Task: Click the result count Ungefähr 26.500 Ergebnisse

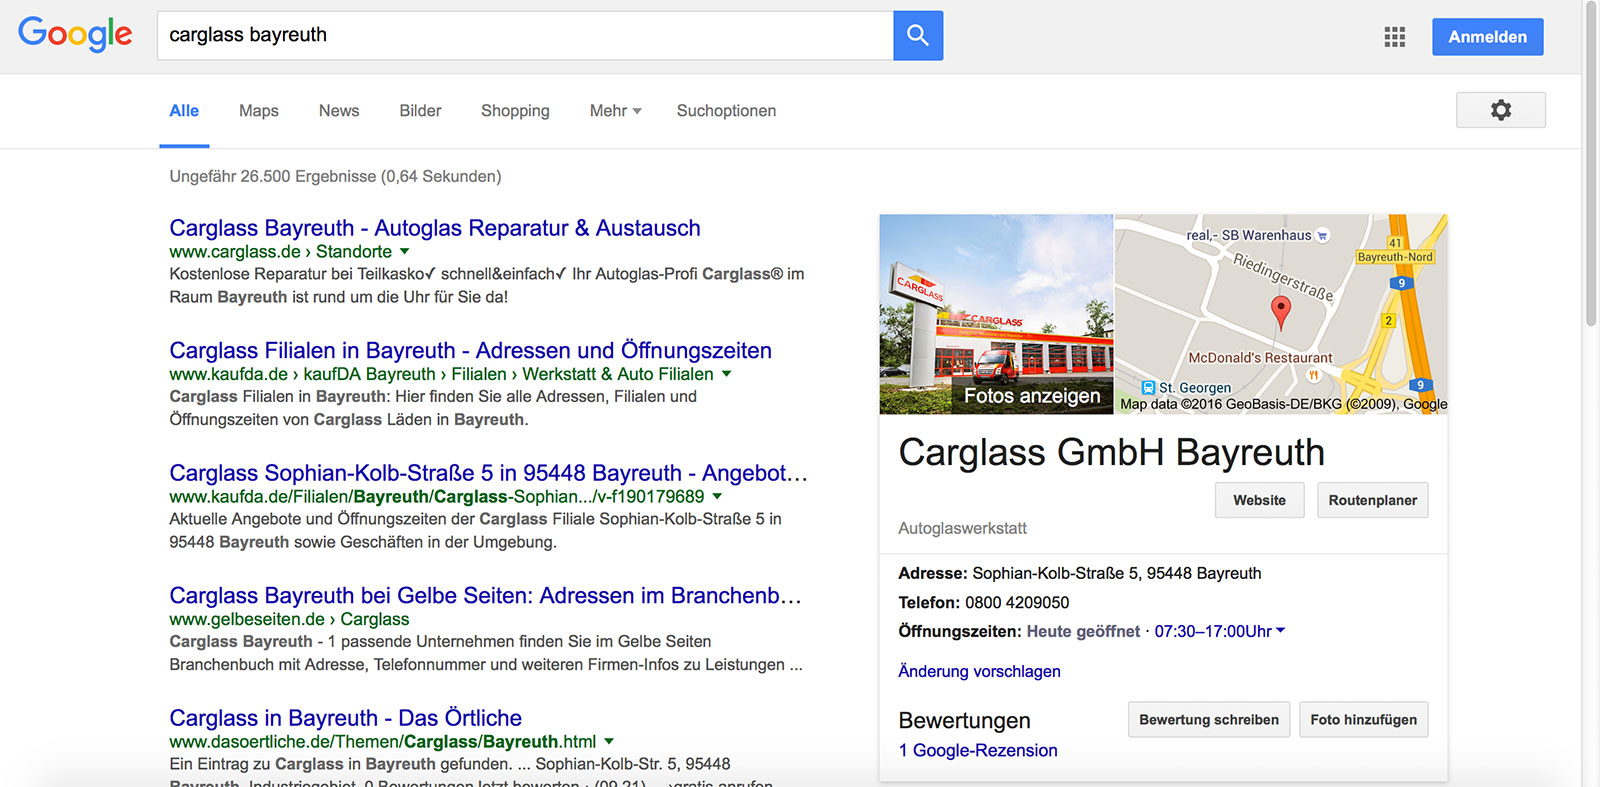Action: (x=335, y=177)
